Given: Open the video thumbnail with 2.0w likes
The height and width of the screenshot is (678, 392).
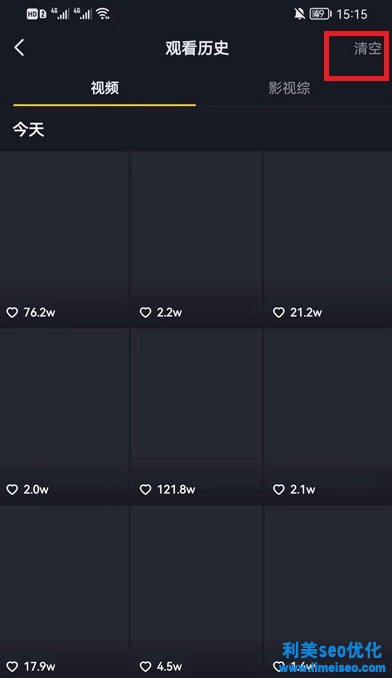Looking at the screenshot, I should 64,416.
